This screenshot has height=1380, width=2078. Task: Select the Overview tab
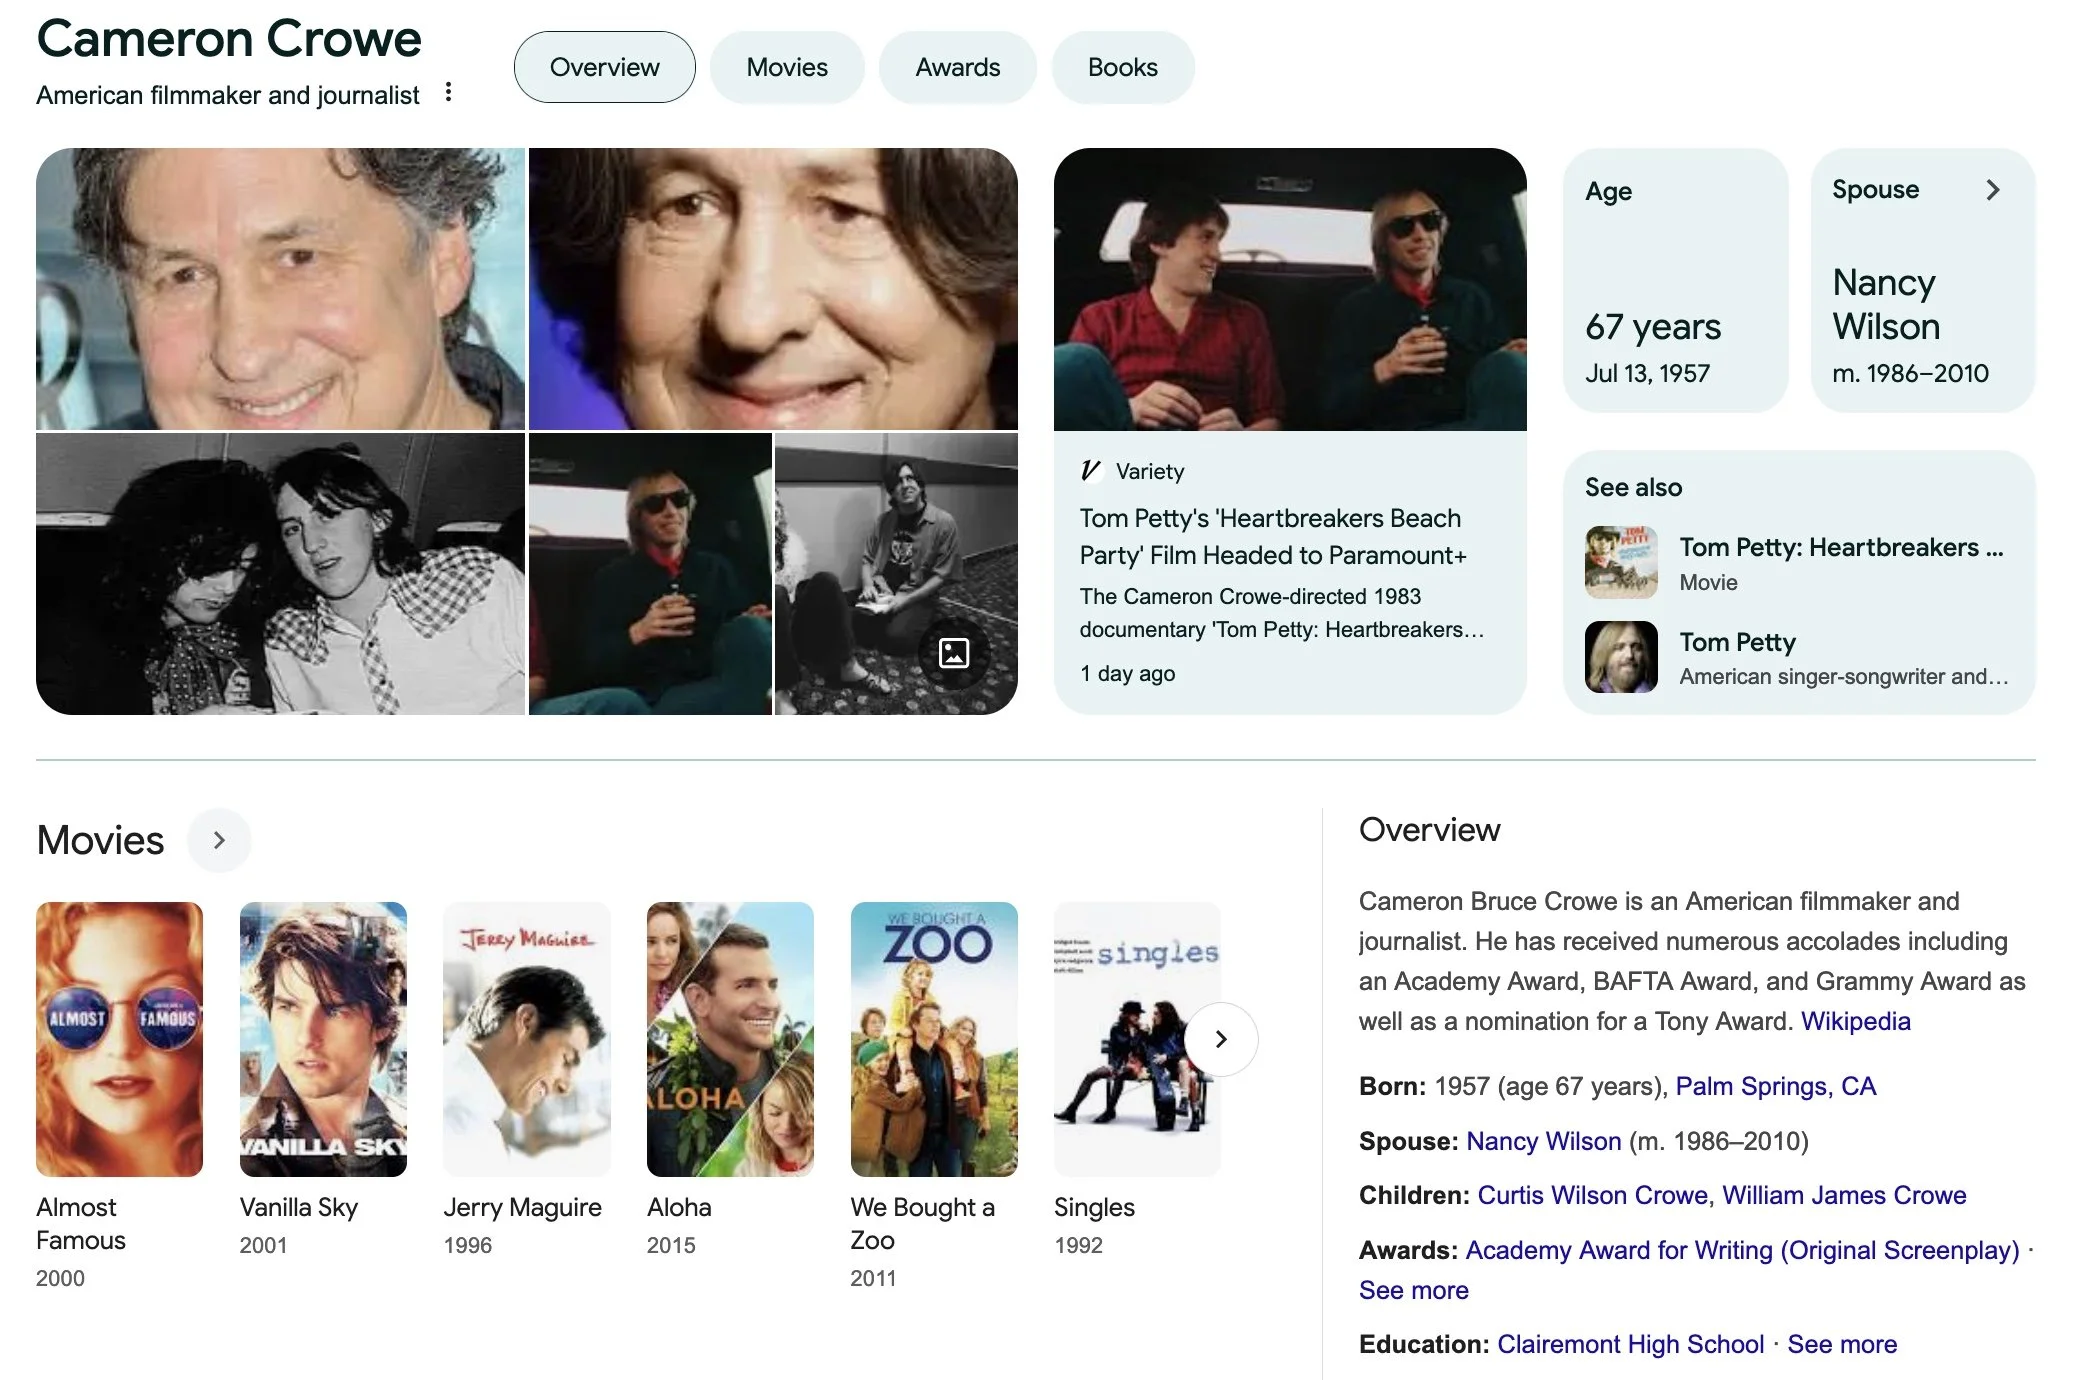point(604,67)
